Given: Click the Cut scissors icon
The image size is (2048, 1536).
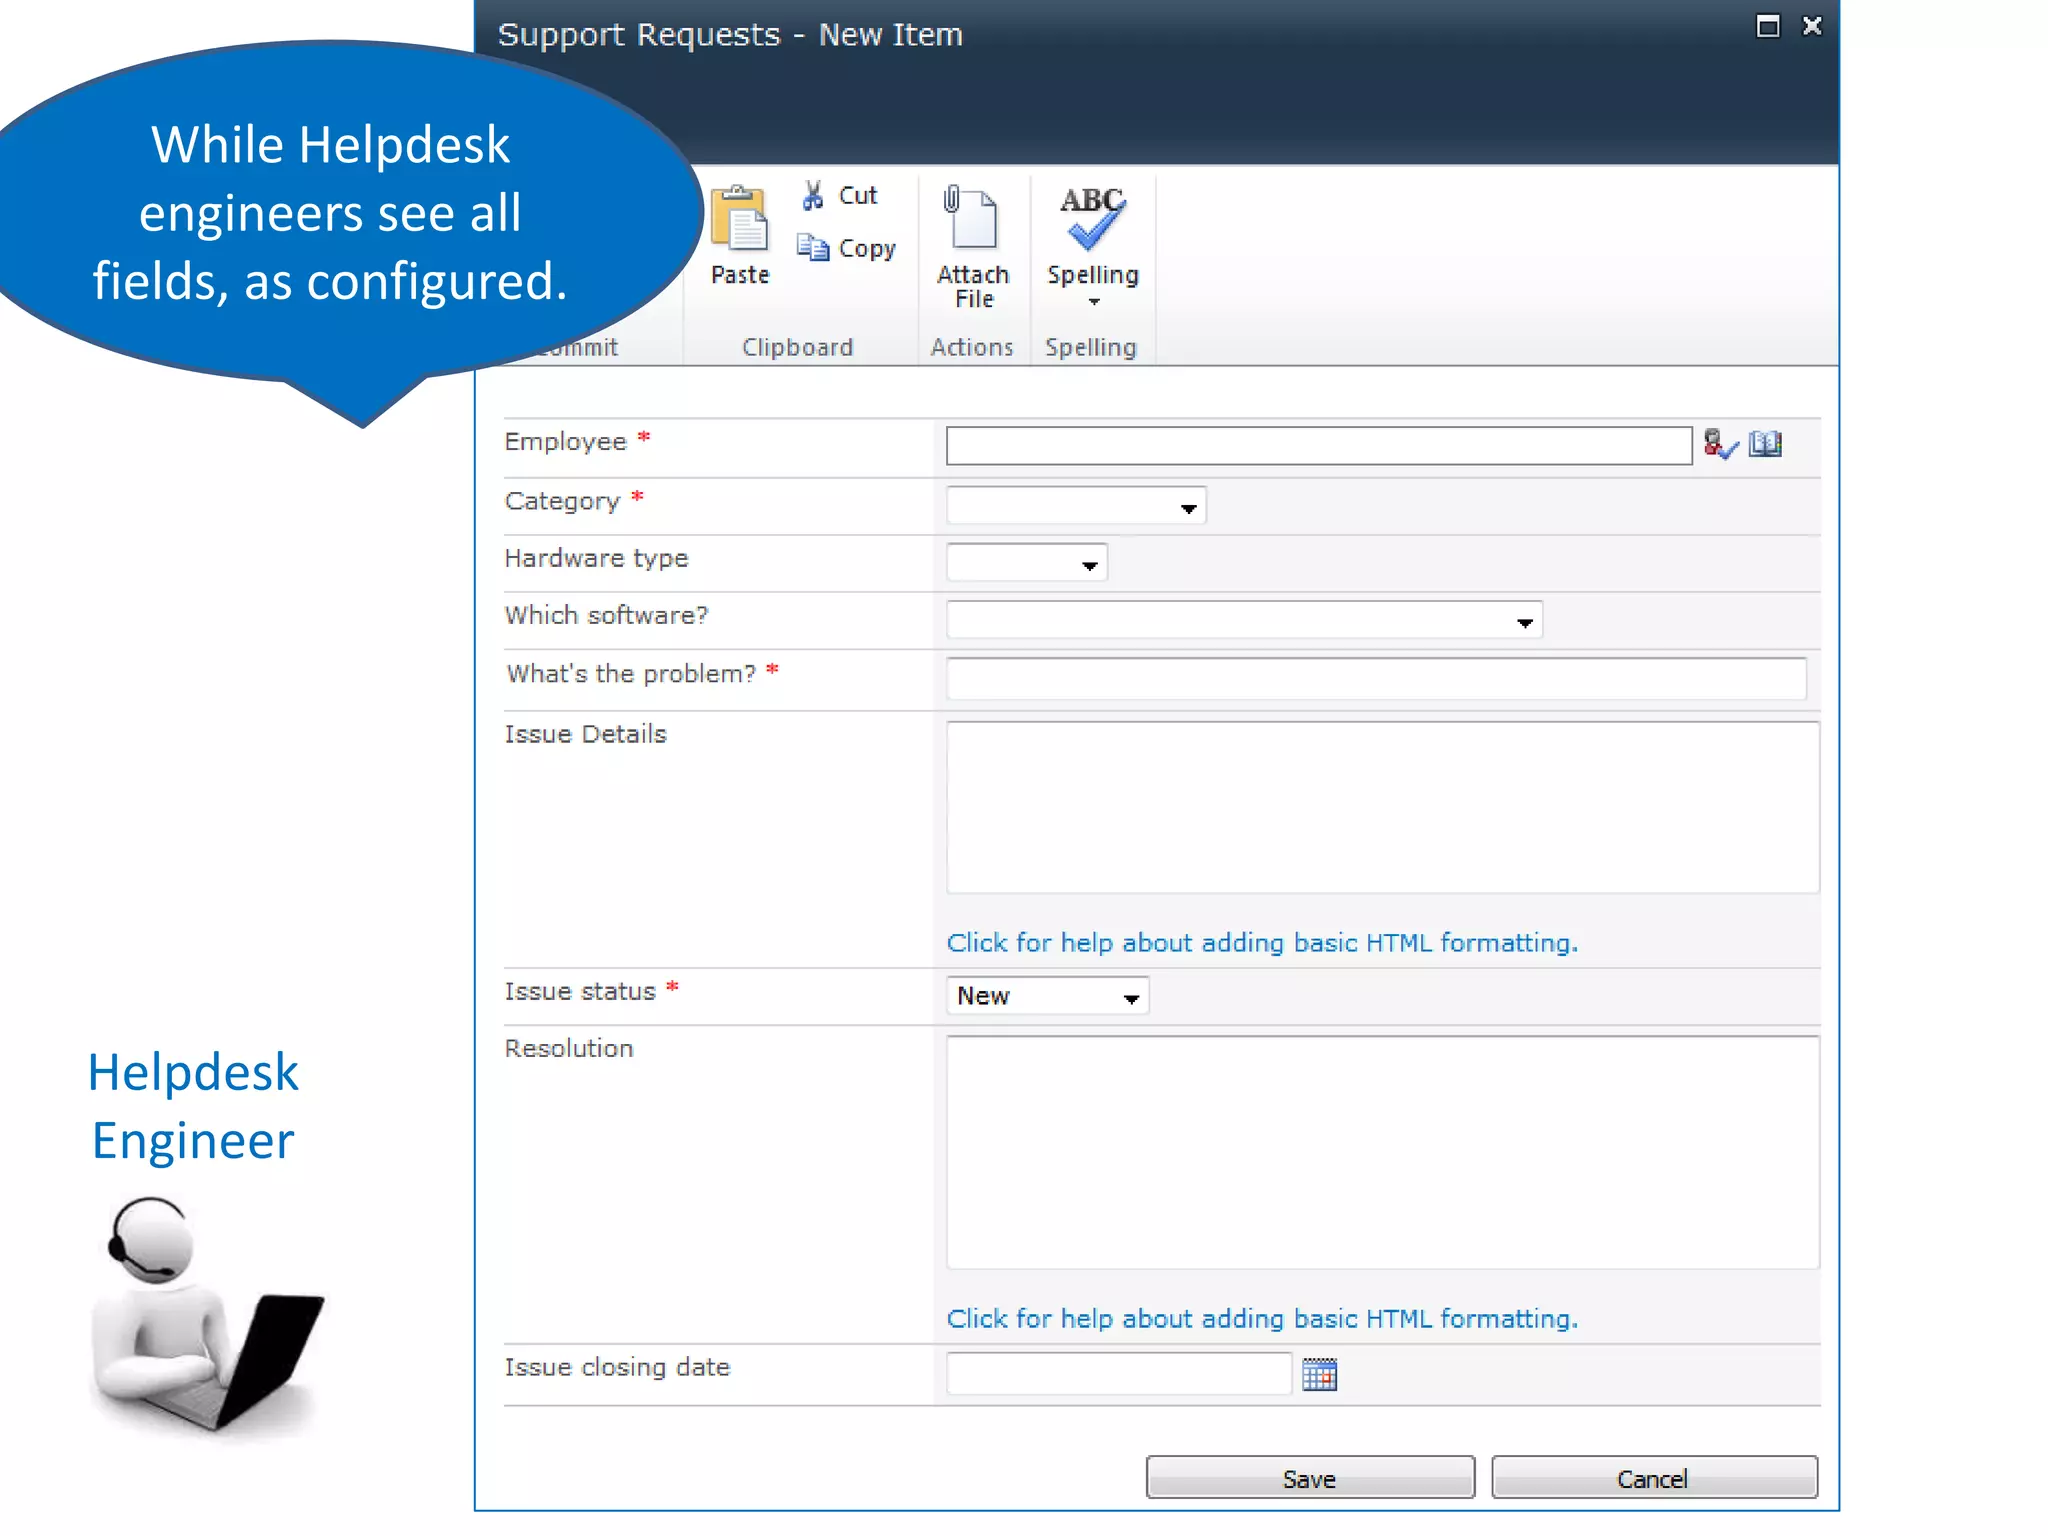Looking at the screenshot, I should point(813,195).
